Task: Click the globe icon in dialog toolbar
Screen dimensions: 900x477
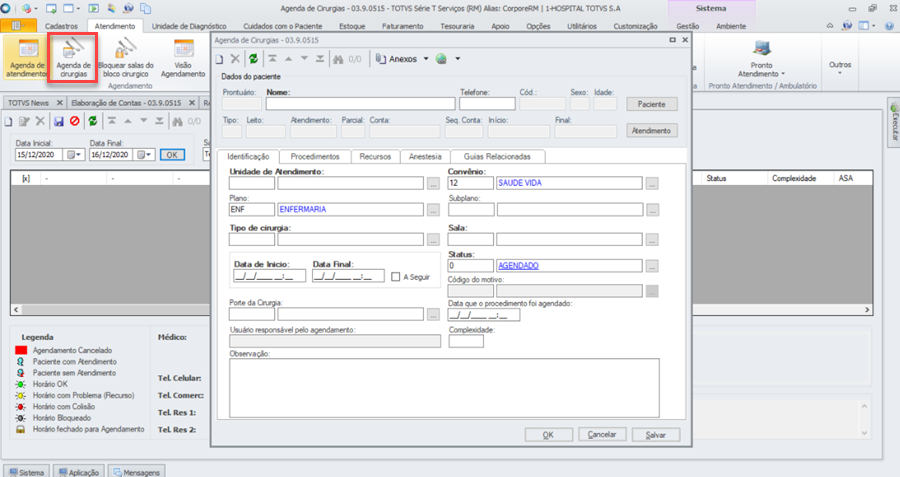Action: (x=441, y=59)
